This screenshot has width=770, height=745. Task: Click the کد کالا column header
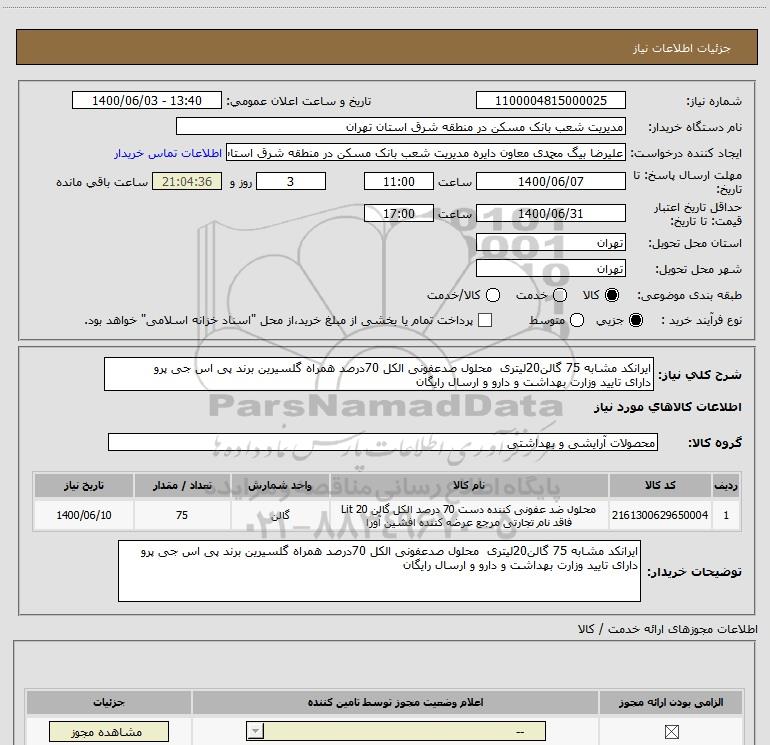click(660, 485)
